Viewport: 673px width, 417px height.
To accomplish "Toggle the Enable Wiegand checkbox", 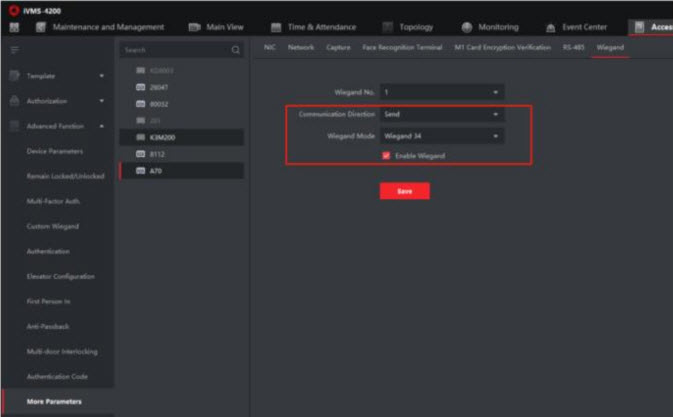I will click(x=387, y=156).
